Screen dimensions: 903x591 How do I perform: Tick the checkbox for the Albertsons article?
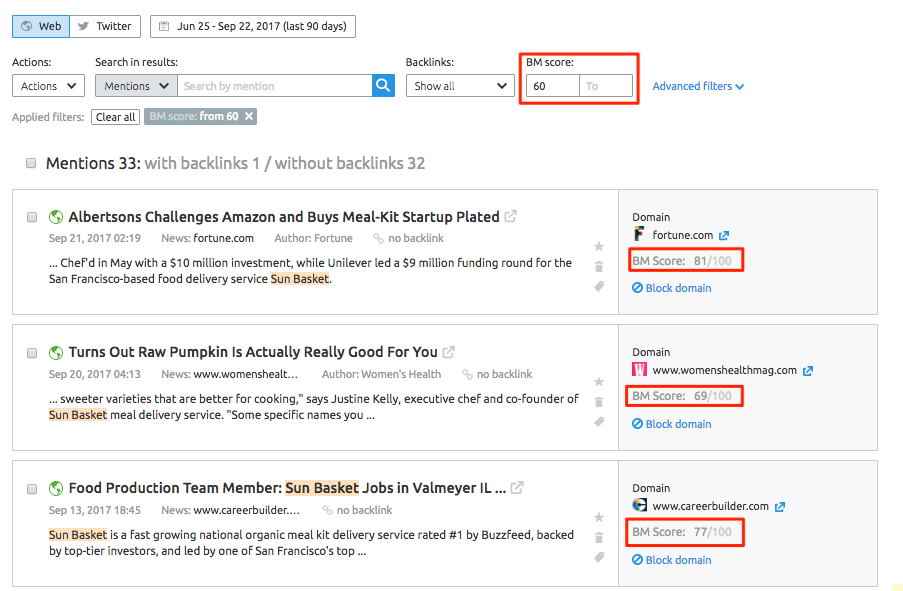pyautogui.click(x=32, y=217)
